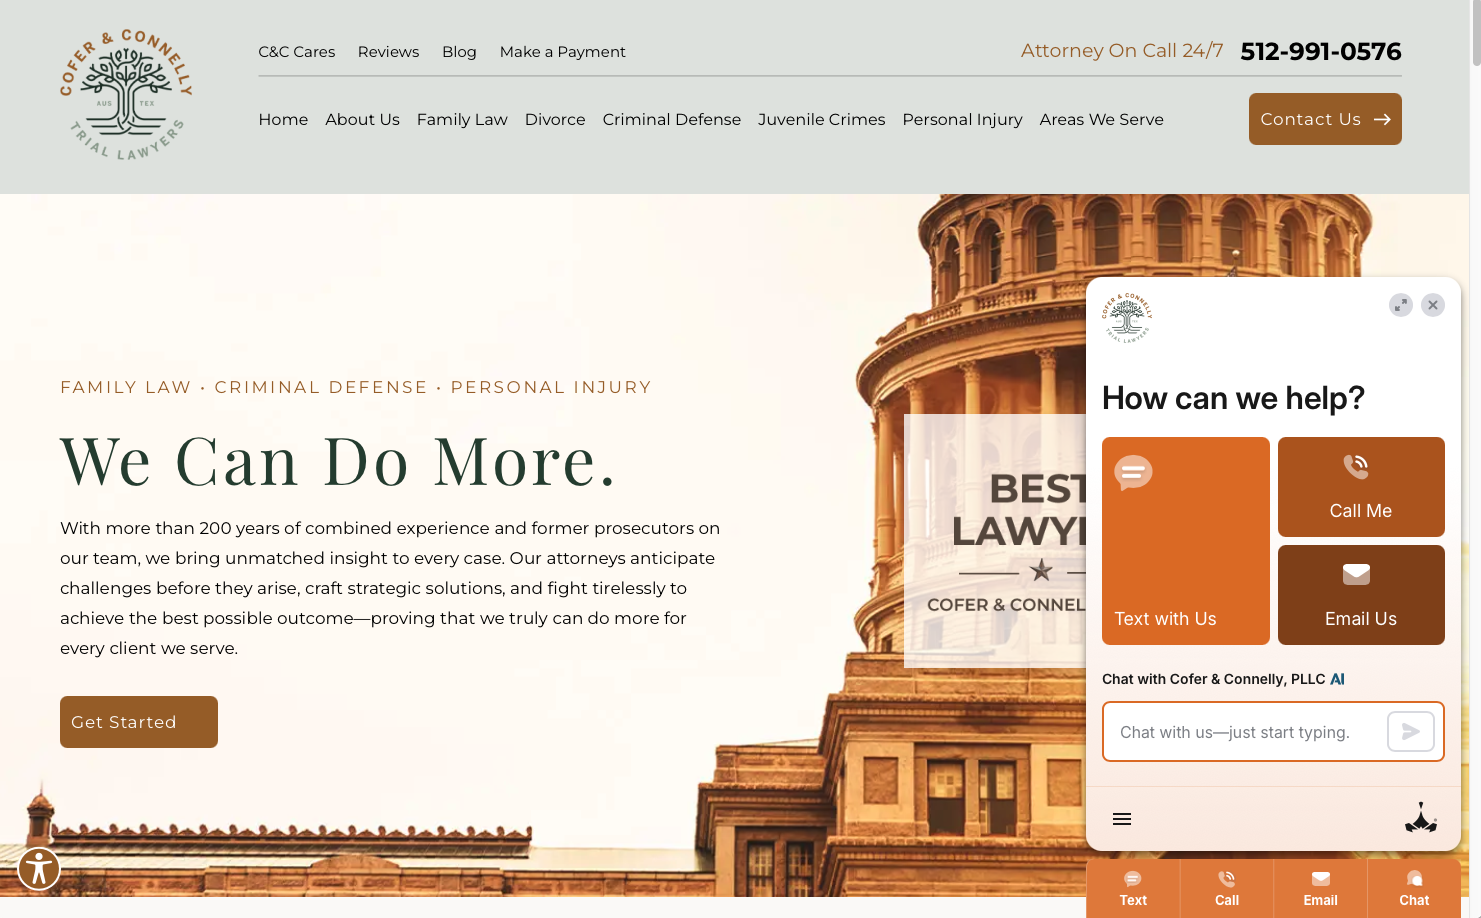Open the hamburger menu in the chat widget
The image size is (1481, 918).
point(1121,818)
